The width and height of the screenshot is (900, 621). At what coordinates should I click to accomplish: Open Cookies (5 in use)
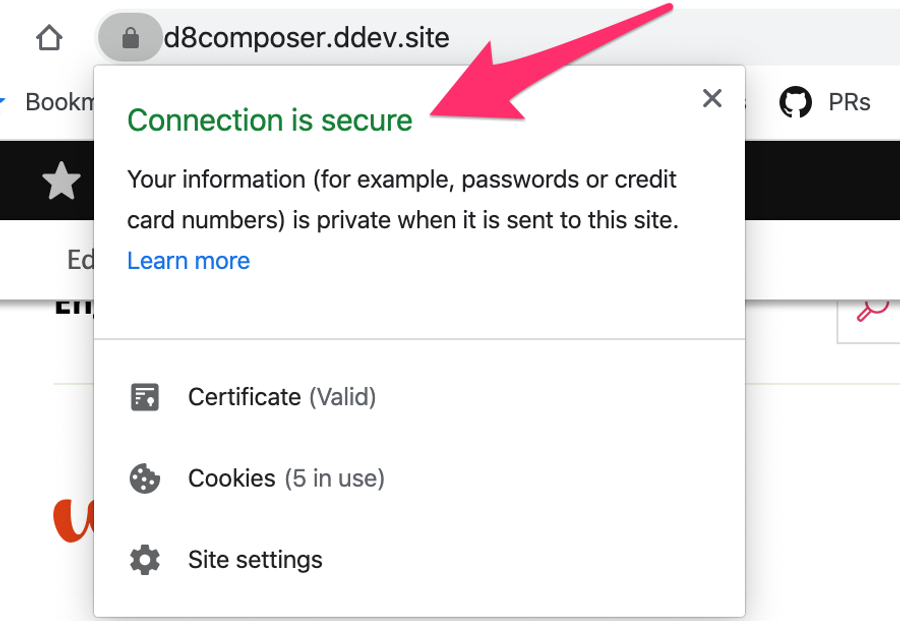point(286,478)
